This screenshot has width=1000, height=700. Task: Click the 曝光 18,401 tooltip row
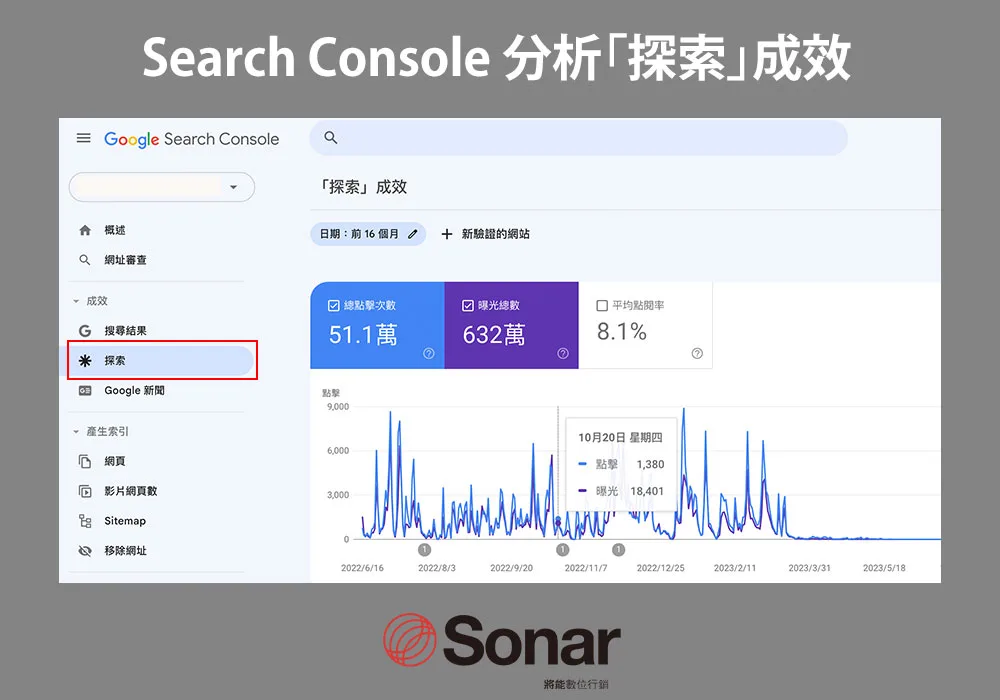(621, 492)
